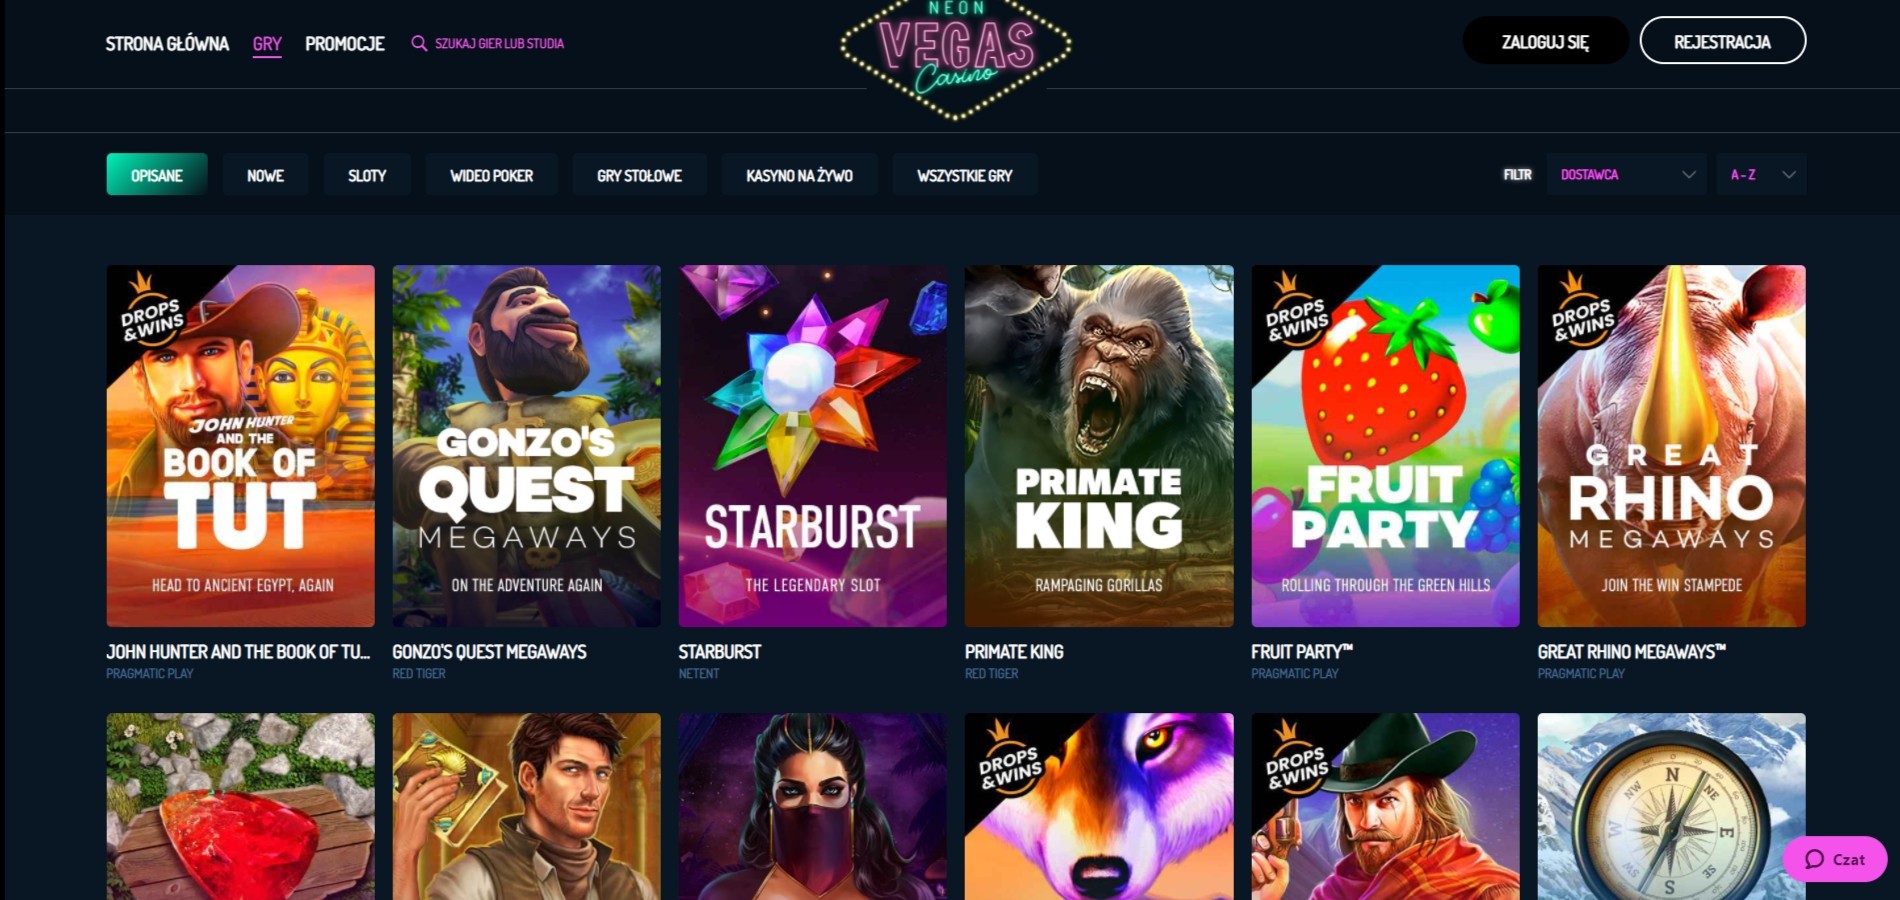Click the Dostawca dropdown chevron arrow
The width and height of the screenshot is (1900, 900).
[1689, 175]
